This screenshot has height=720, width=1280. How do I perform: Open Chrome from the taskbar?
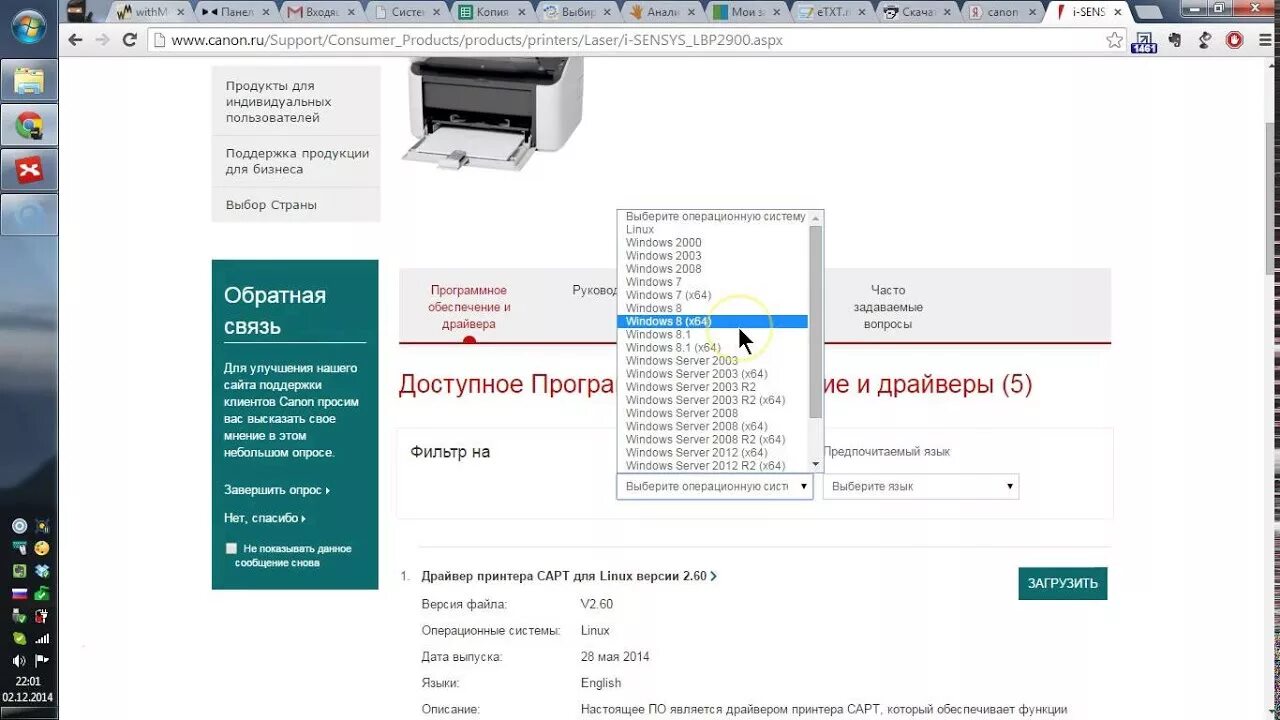pos(29,126)
